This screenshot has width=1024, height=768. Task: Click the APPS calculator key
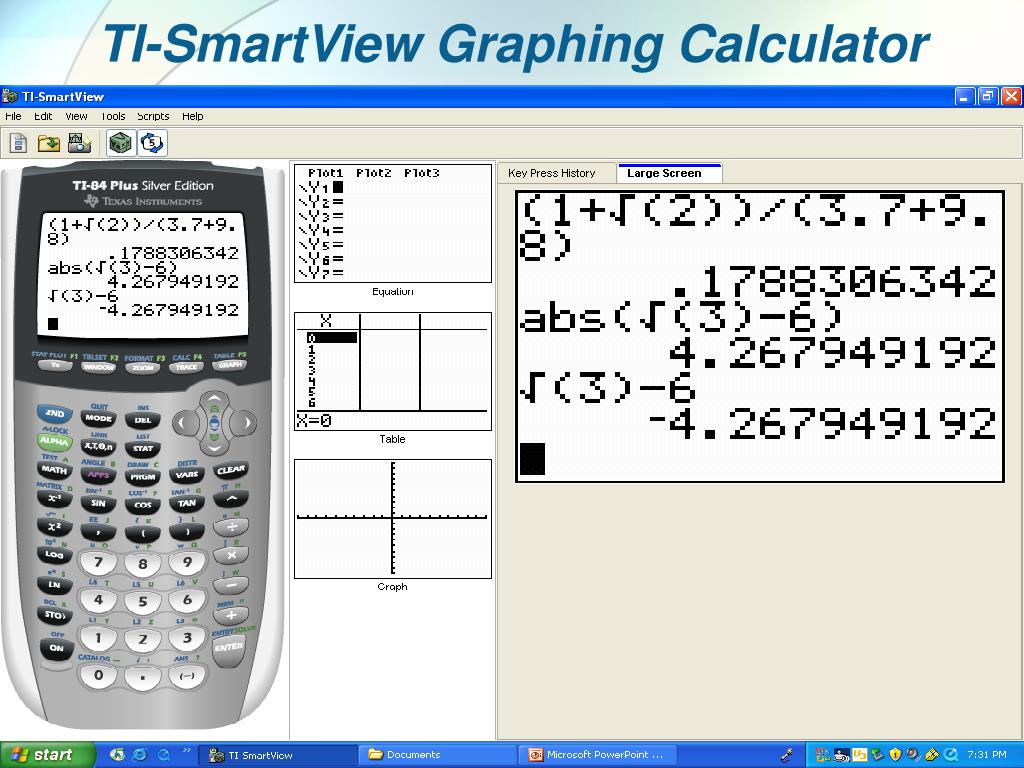99,475
